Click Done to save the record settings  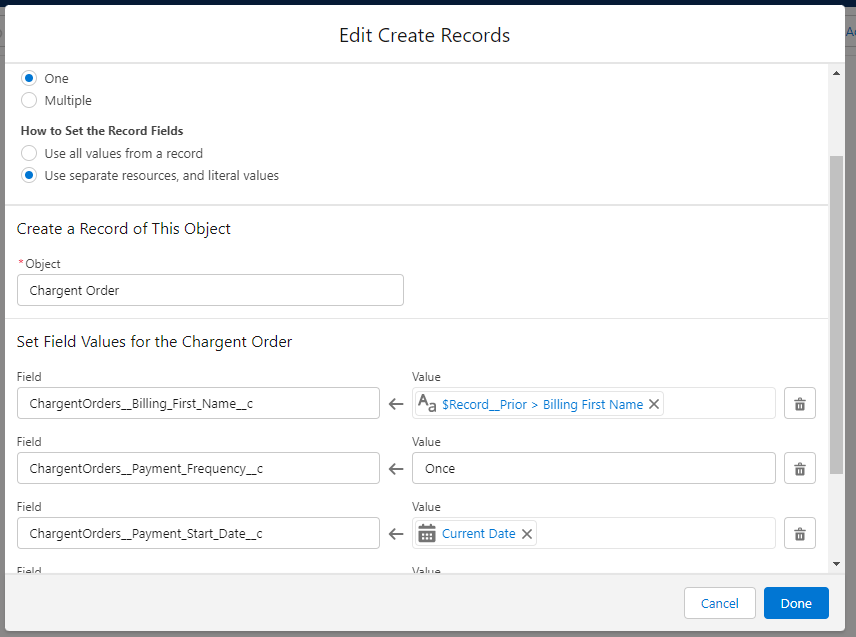pyautogui.click(x=796, y=603)
